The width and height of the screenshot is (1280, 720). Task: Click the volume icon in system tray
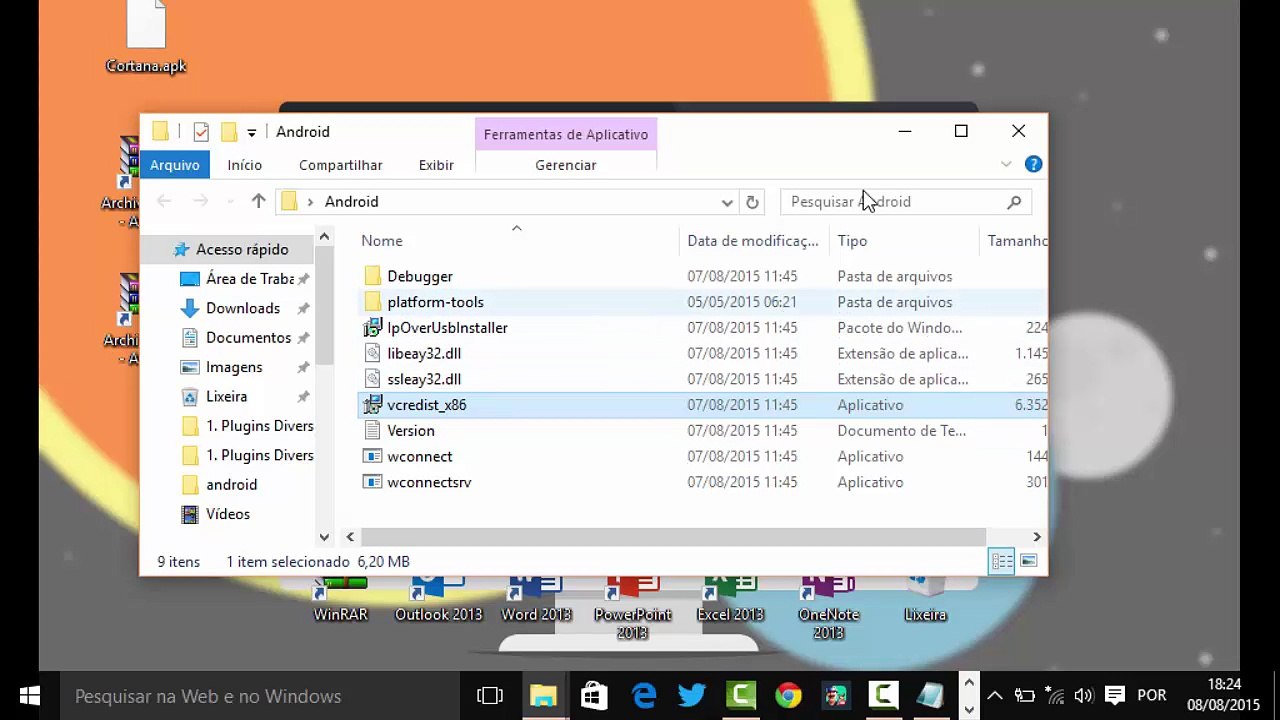1083,696
